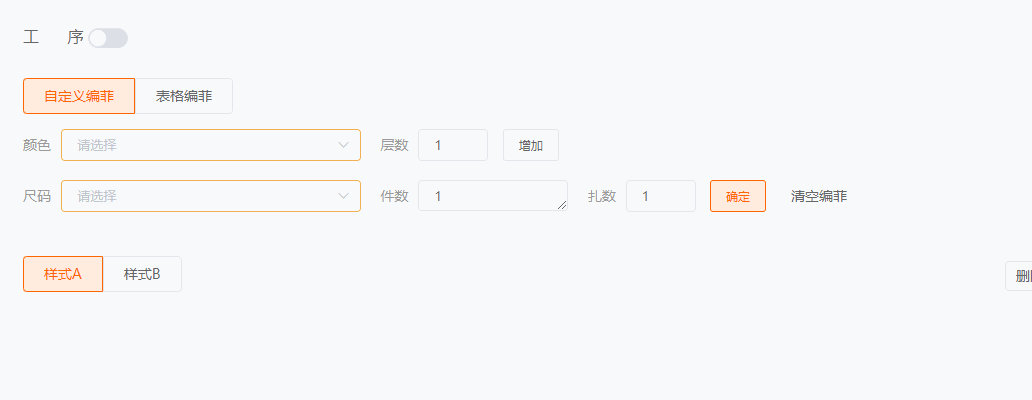
Task: Click the 件数 textarea resize handle
Action: [x=562, y=205]
